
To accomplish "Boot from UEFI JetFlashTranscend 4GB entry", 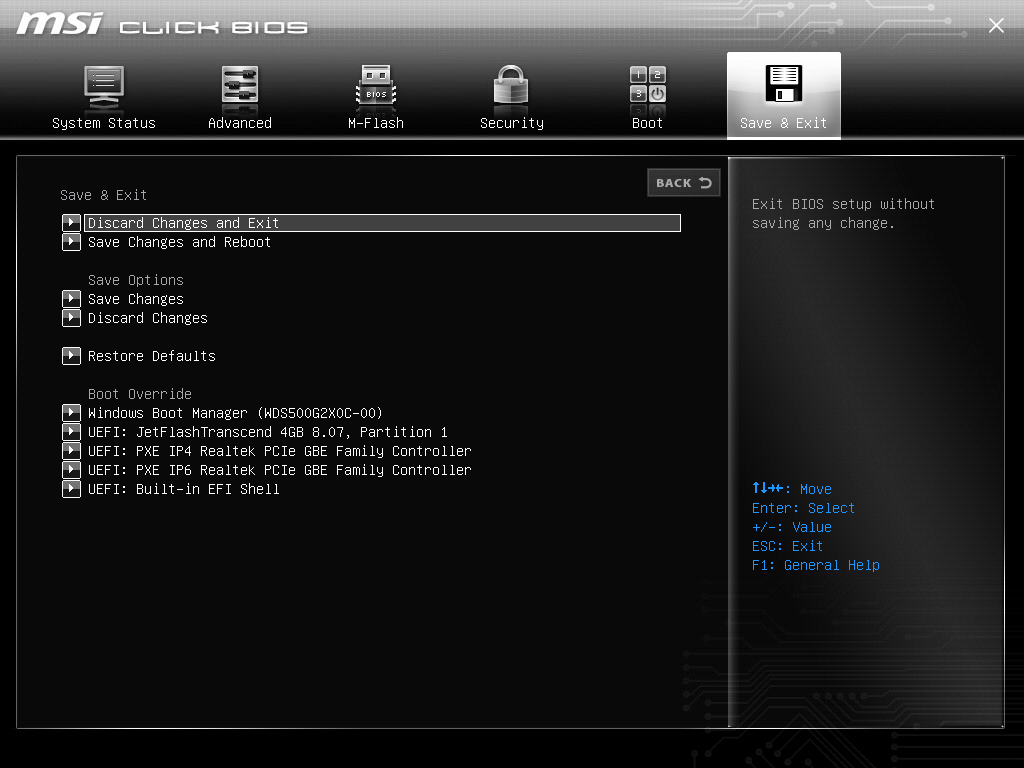I will (268, 432).
